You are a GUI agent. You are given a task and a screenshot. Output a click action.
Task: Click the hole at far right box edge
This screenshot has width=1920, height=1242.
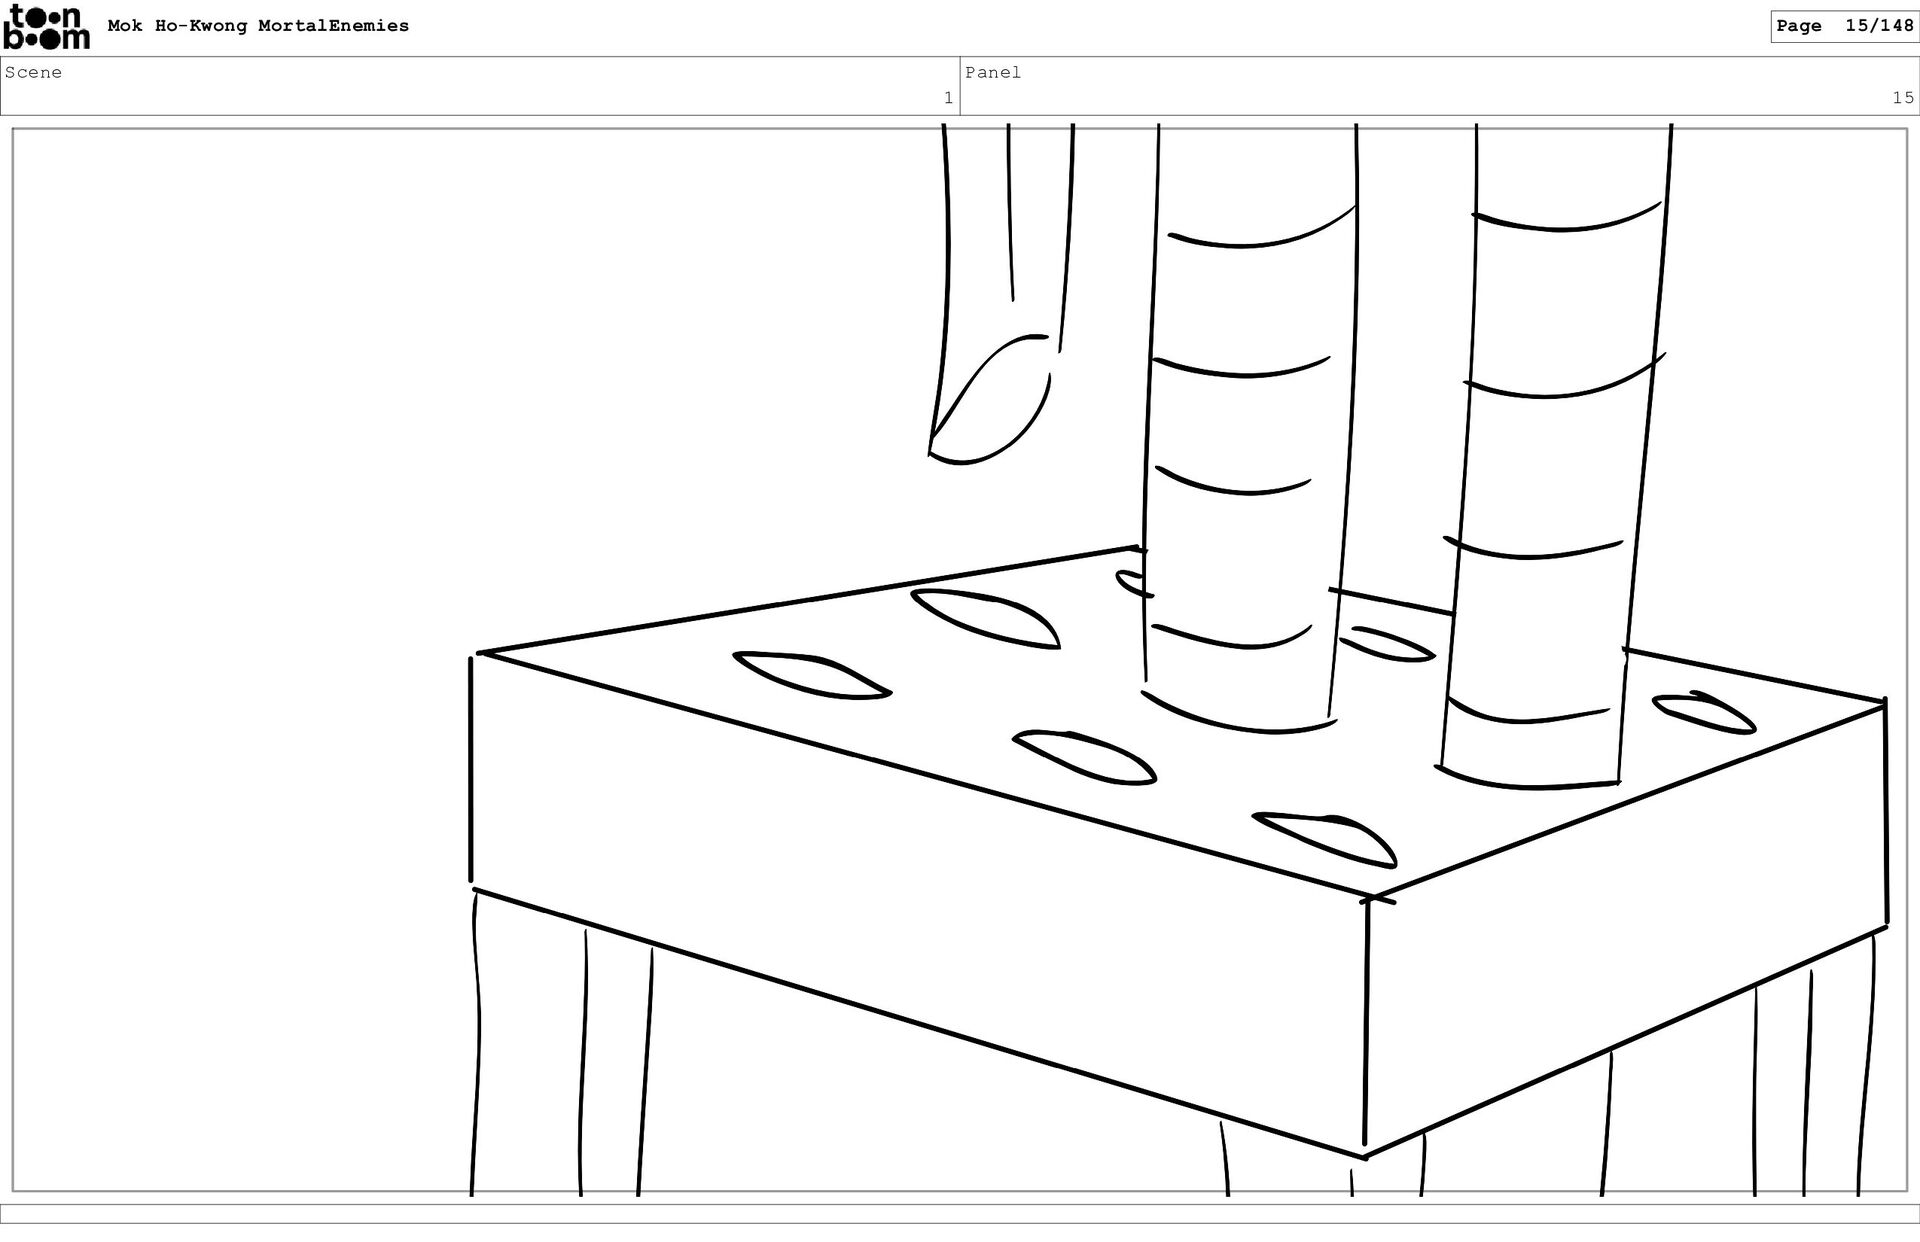coord(1703,712)
